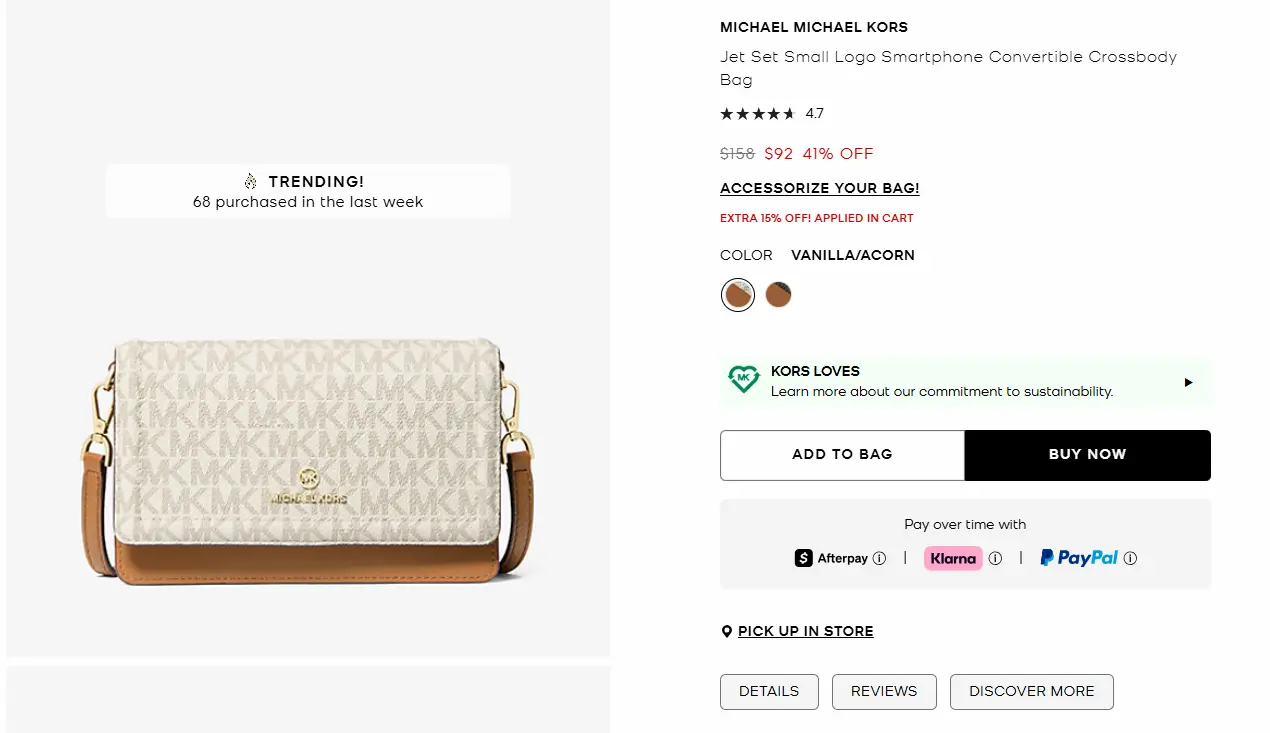The height and width of the screenshot is (733, 1270).
Task: Select the Vanilla/Acorn color swatch
Action: [737, 294]
